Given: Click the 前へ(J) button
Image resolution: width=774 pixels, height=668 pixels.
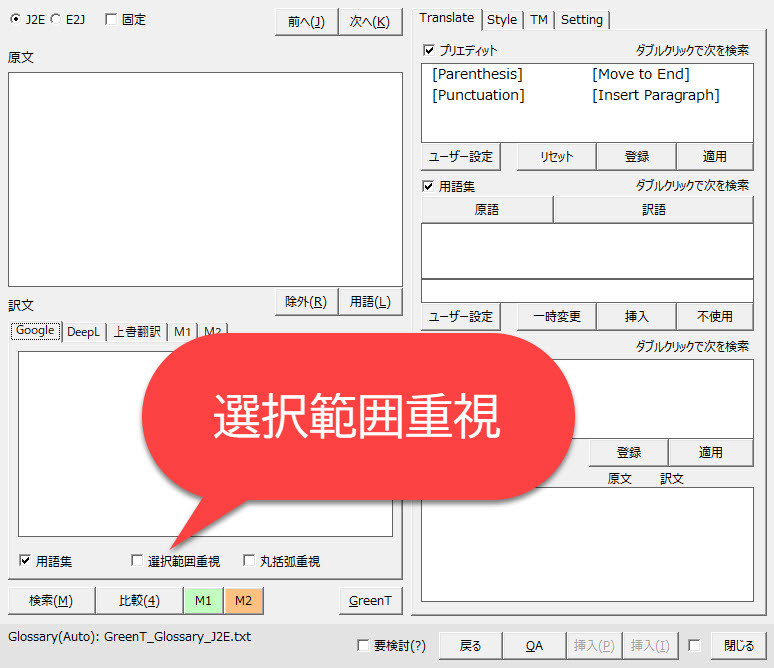Looking at the screenshot, I should pos(306,22).
